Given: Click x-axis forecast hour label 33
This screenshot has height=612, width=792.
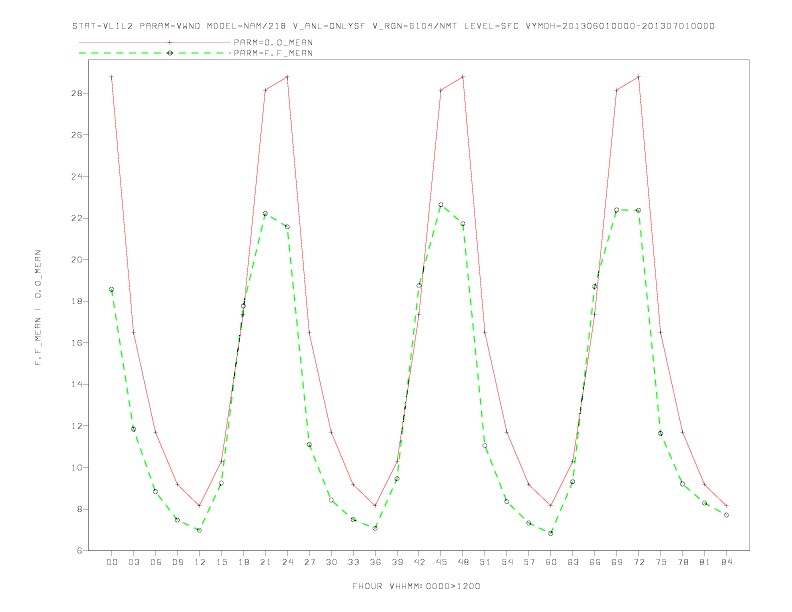Looking at the screenshot, I should tap(353, 562).
